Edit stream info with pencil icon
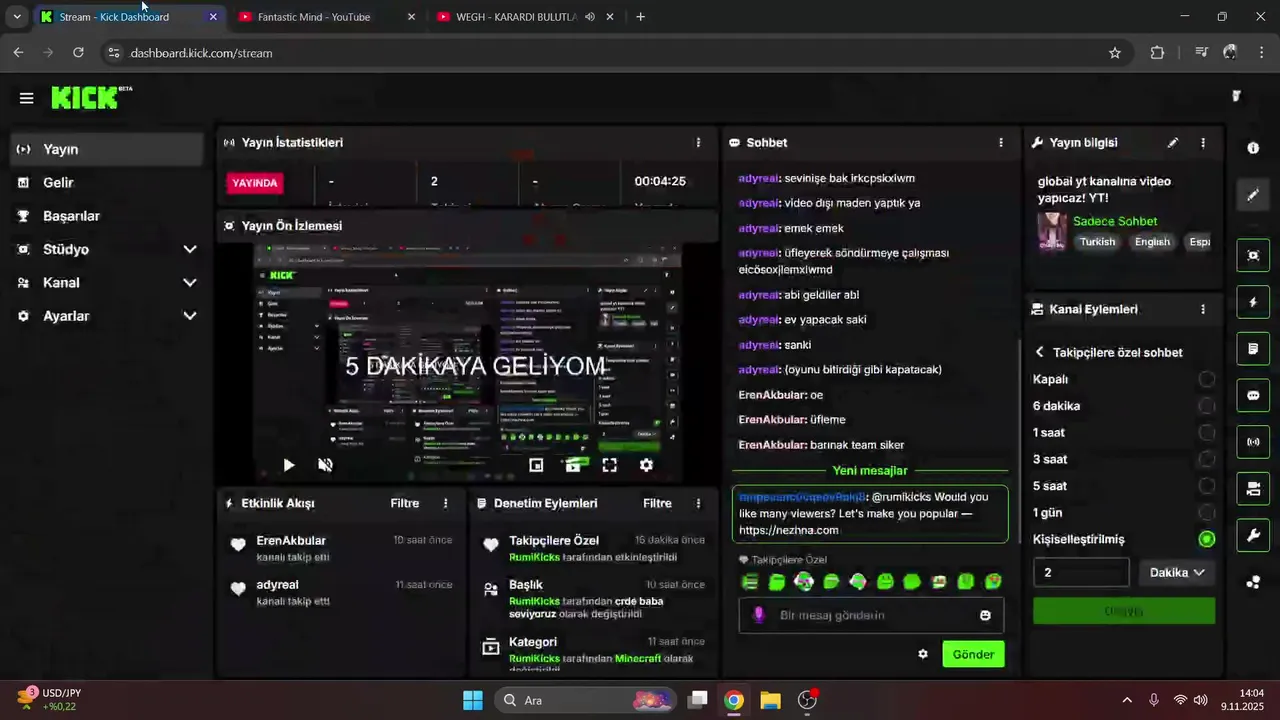Screen dimensions: 1280x720 tap(1173, 143)
